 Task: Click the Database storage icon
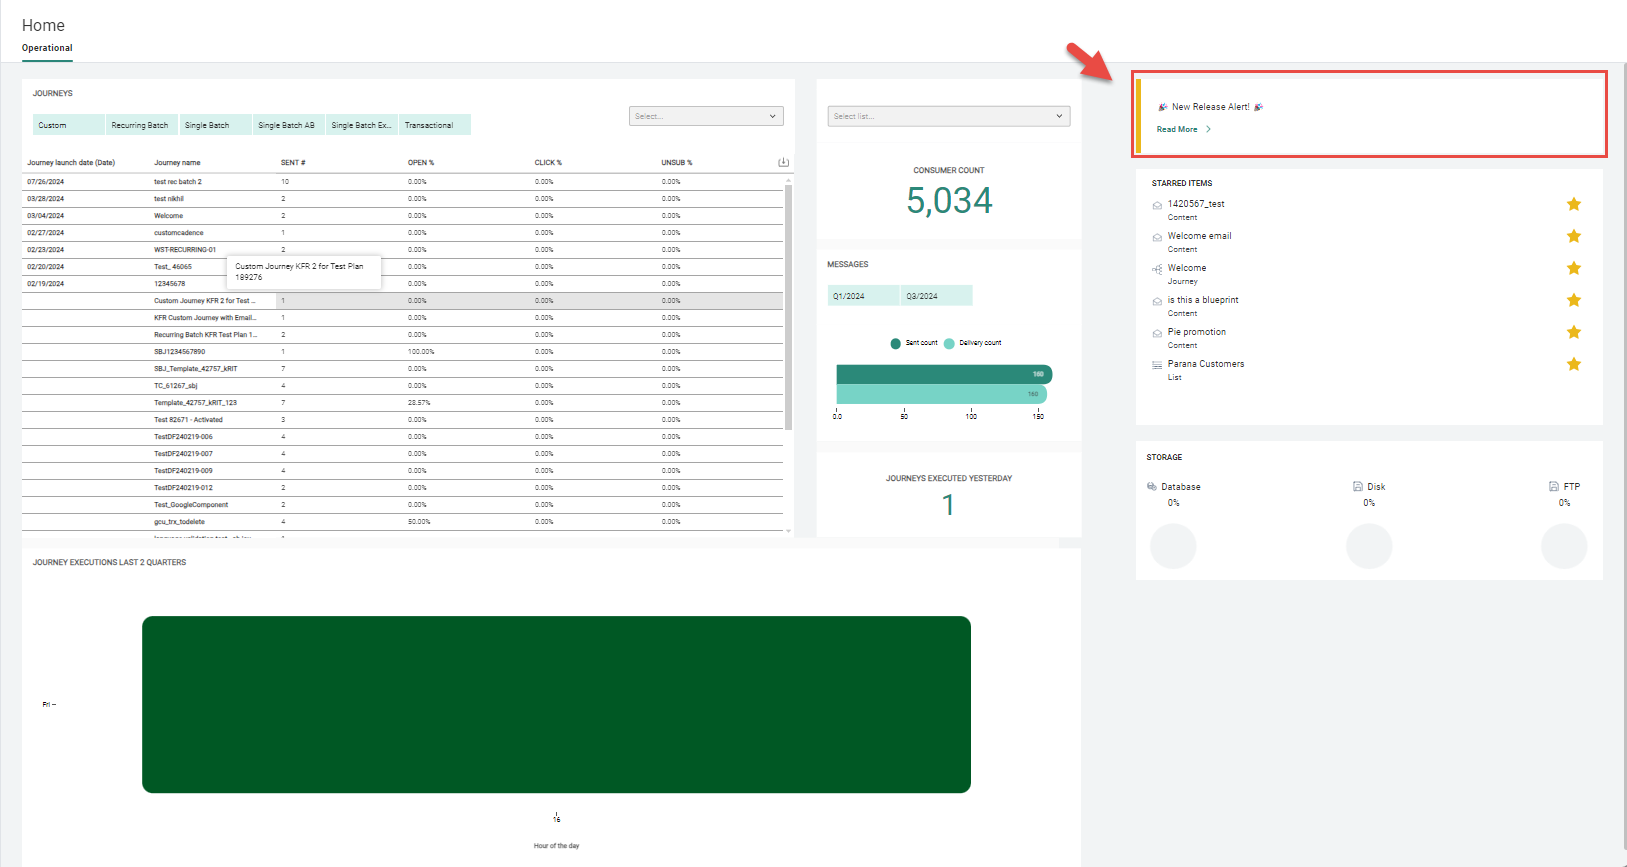(1152, 487)
